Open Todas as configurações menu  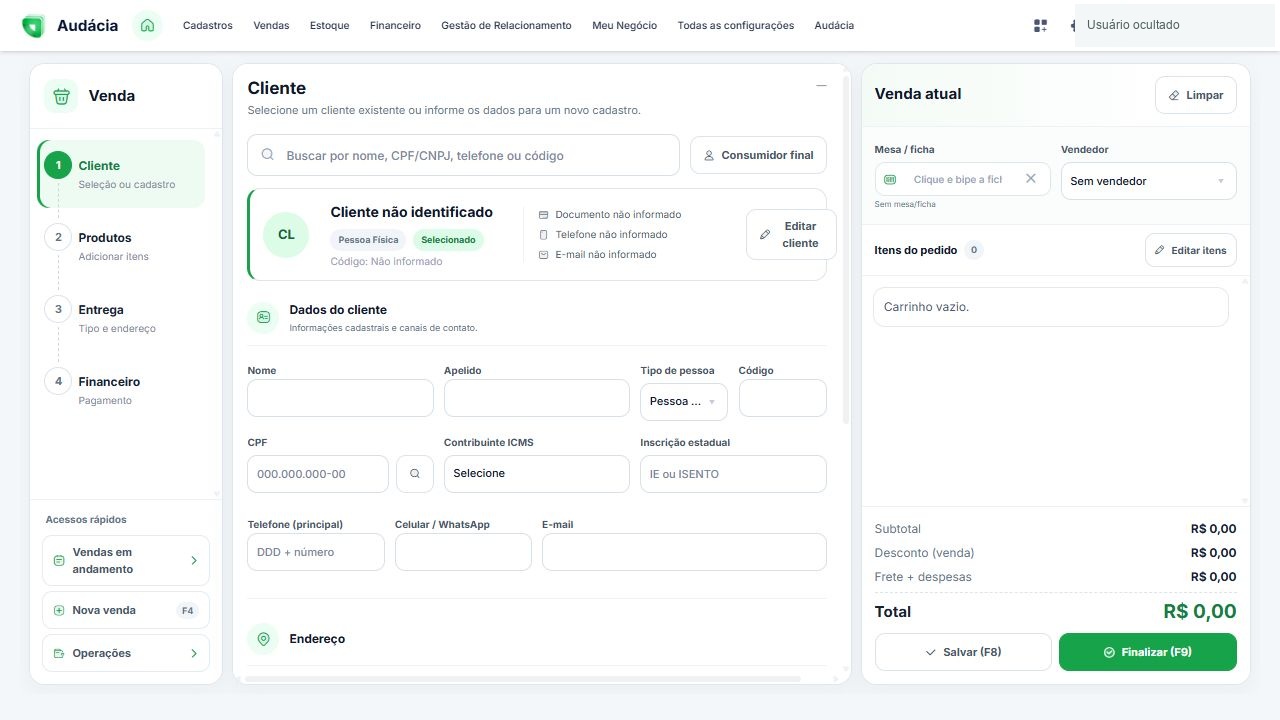[736, 26]
